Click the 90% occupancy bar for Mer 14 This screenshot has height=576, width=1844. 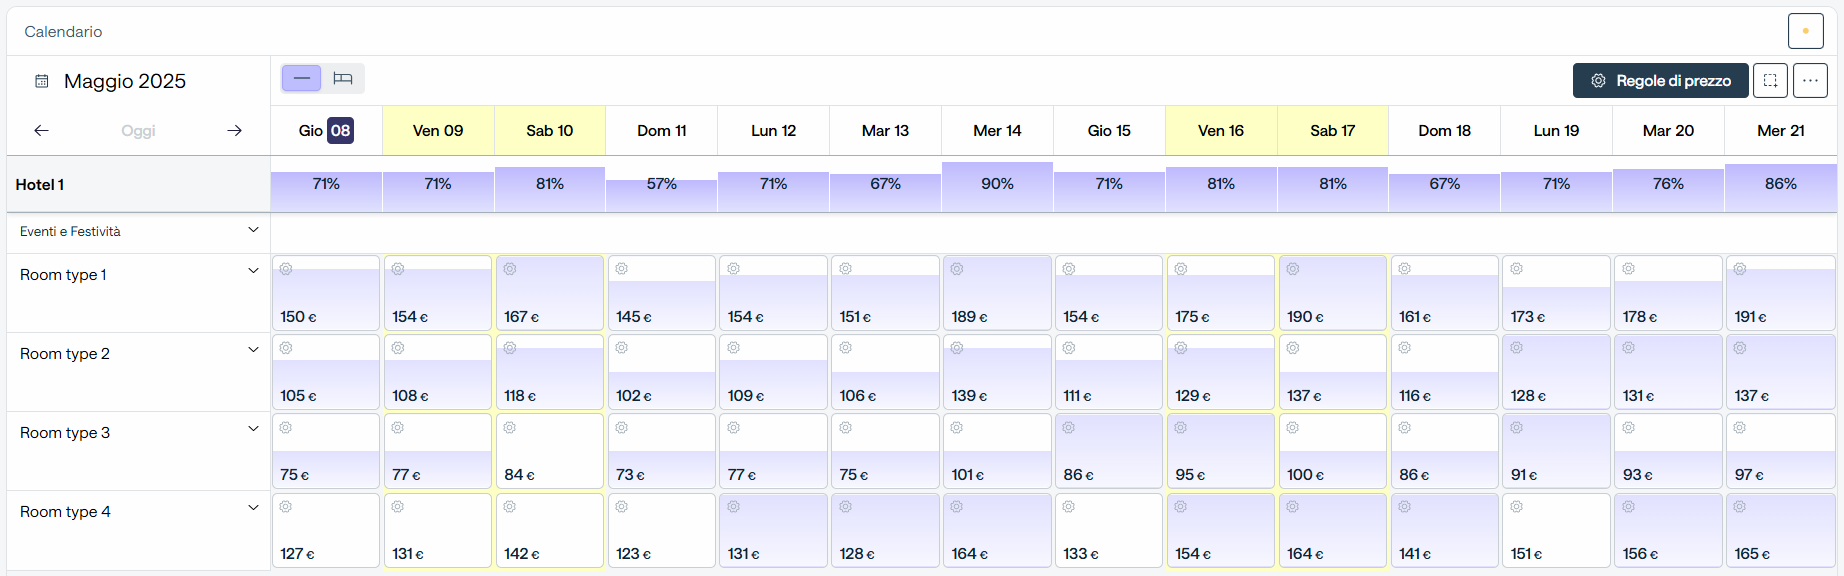coord(997,187)
